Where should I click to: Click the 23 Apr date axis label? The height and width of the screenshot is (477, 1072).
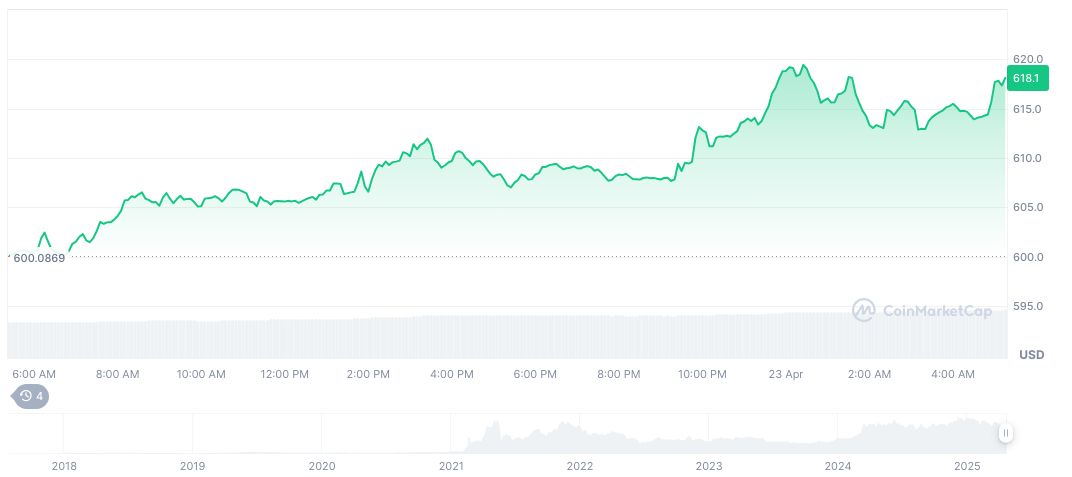[x=785, y=374]
